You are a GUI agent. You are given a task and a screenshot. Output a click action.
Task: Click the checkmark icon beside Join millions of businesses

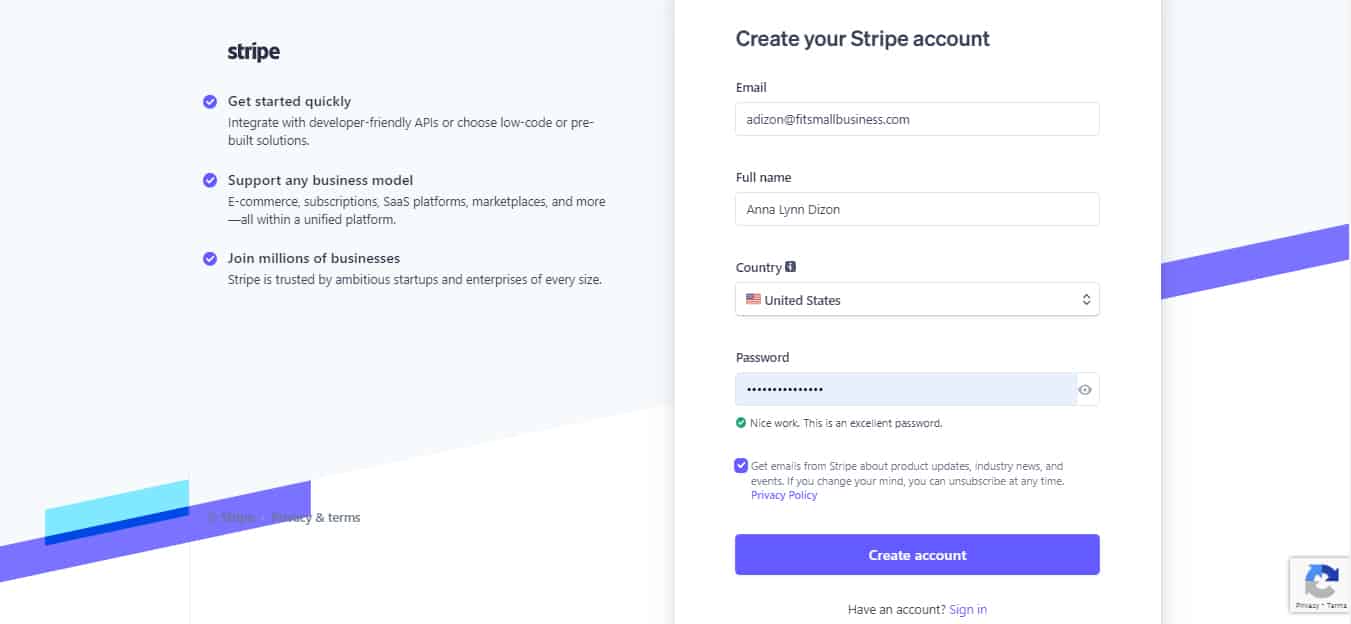click(210, 258)
